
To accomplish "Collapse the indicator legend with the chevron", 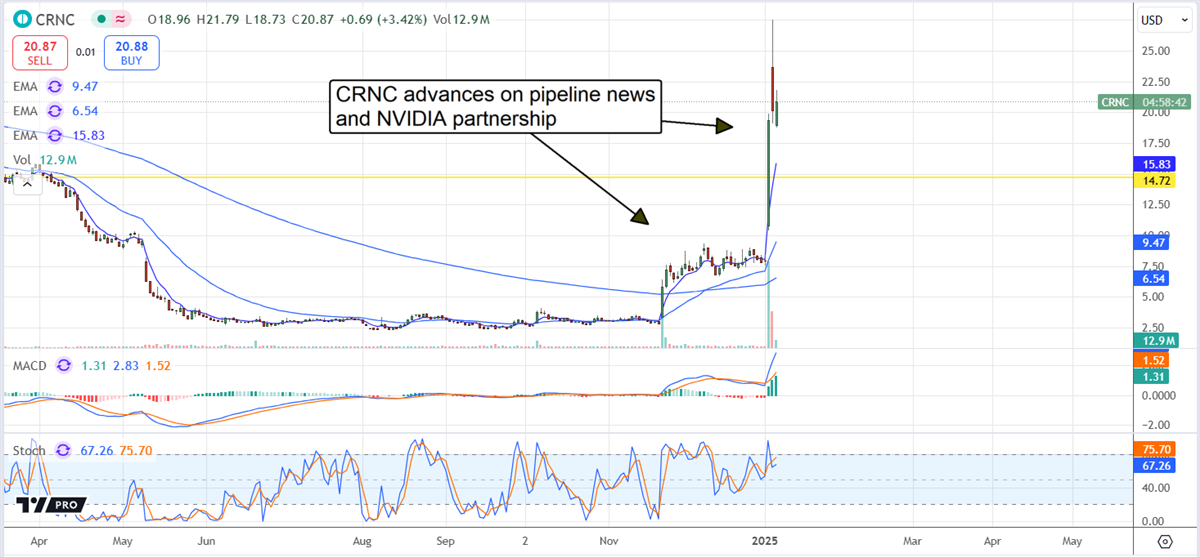I will tap(26, 183).
